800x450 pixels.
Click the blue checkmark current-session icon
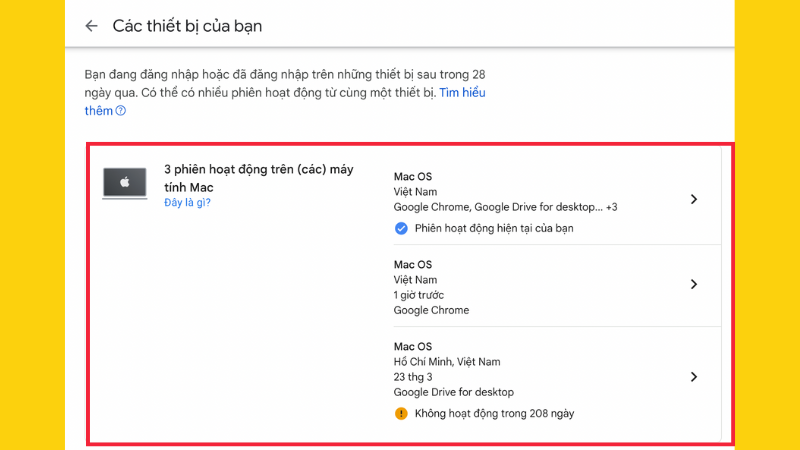(401, 228)
